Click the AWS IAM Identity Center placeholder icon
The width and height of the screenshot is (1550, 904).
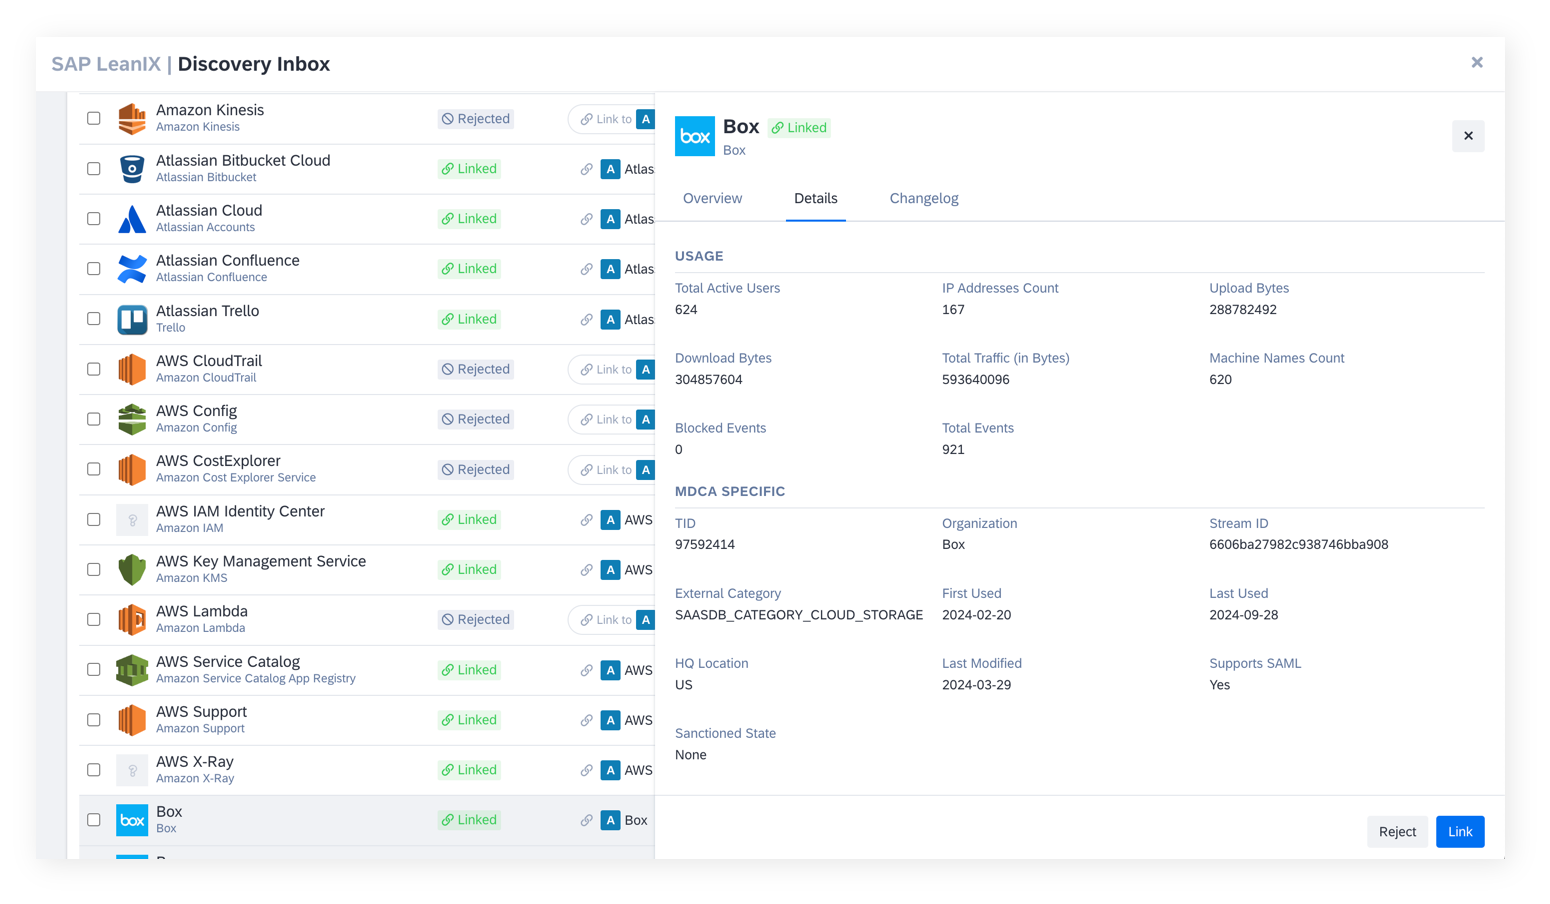[x=132, y=520]
